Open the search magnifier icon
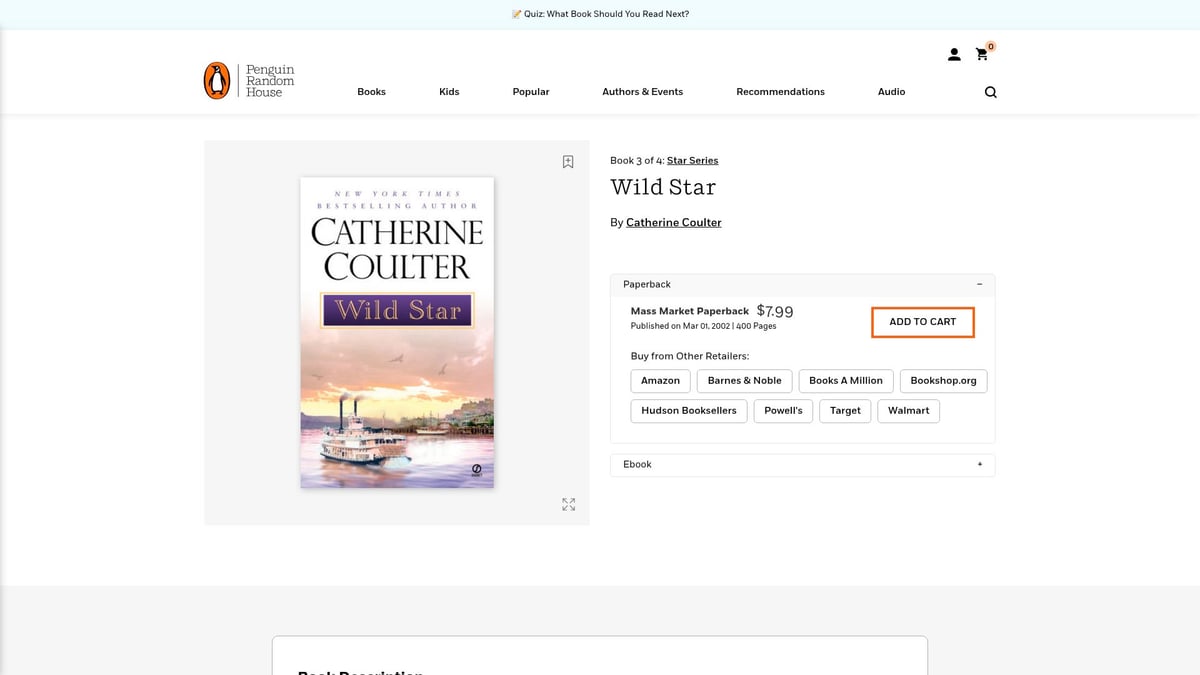 [x=990, y=91]
